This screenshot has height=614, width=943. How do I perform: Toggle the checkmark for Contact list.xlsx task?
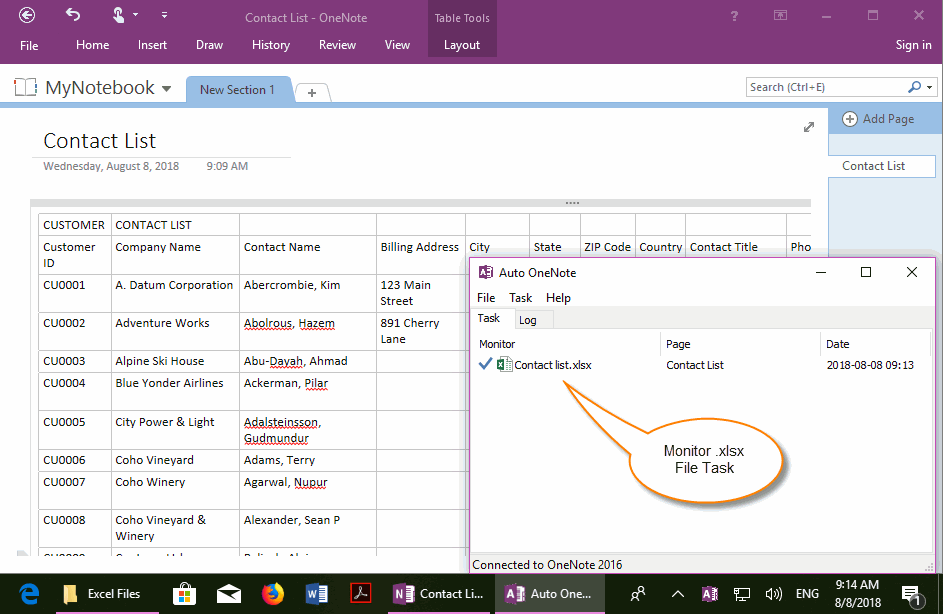click(x=485, y=364)
